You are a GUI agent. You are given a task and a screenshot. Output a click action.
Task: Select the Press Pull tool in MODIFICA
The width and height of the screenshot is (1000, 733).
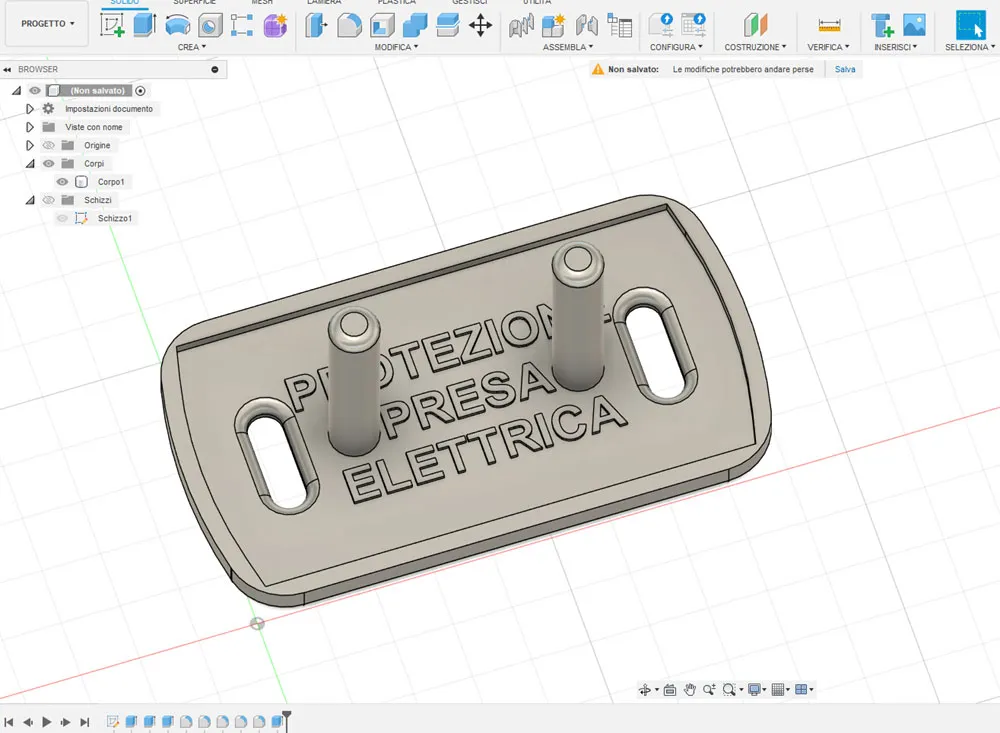[316, 25]
